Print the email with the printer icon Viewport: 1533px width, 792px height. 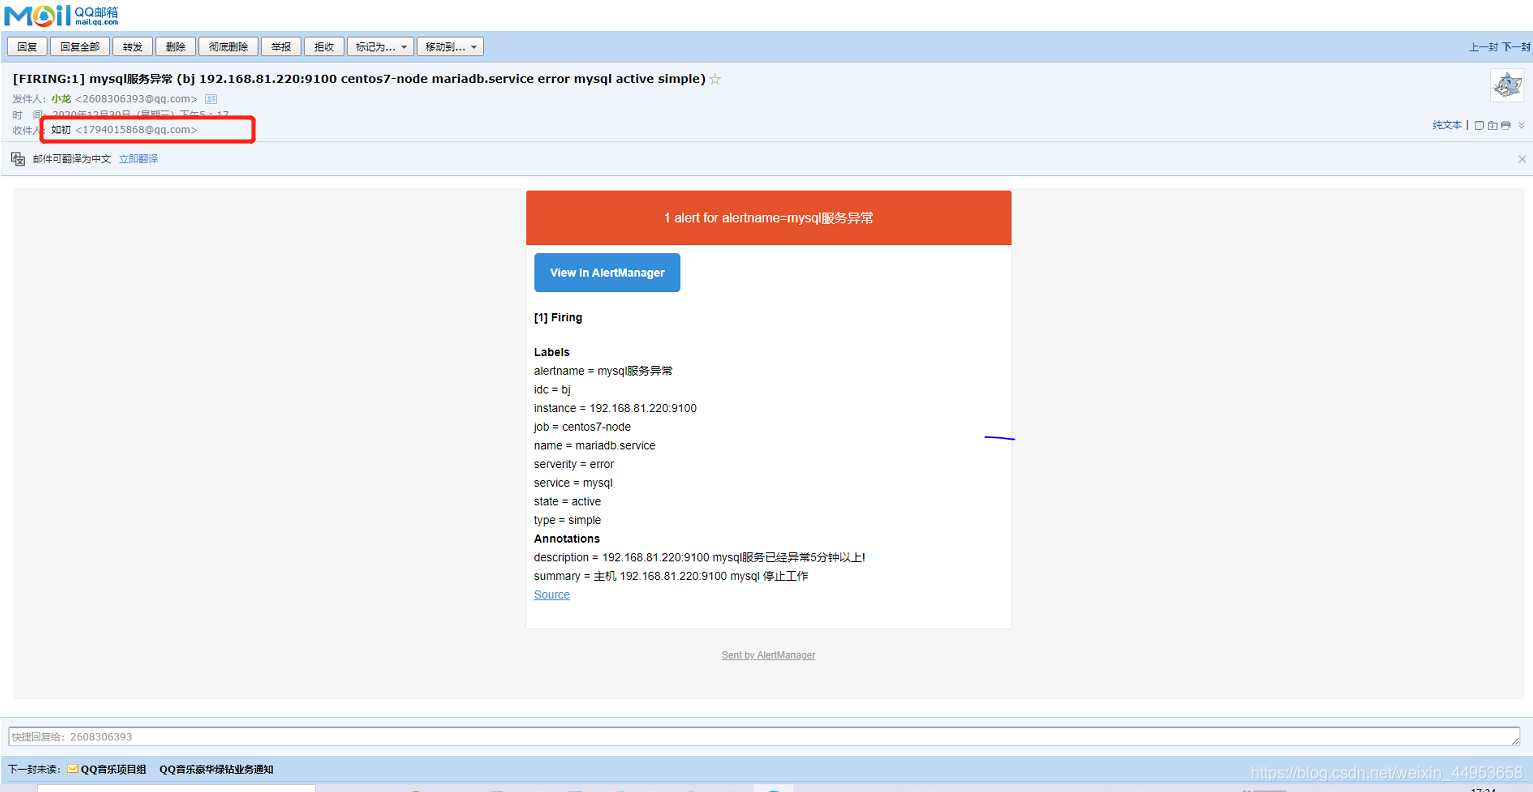(x=1506, y=125)
